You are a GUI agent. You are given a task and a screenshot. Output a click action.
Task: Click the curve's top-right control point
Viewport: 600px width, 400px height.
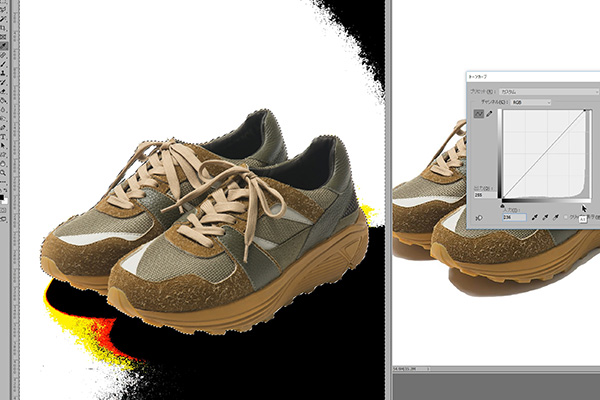pyautogui.click(x=585, y=111)
